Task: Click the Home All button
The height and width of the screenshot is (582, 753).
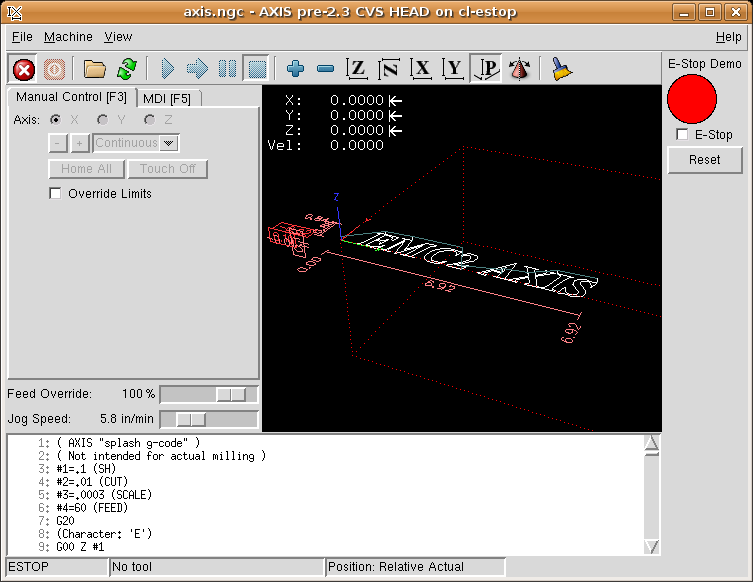Action: 86,169
